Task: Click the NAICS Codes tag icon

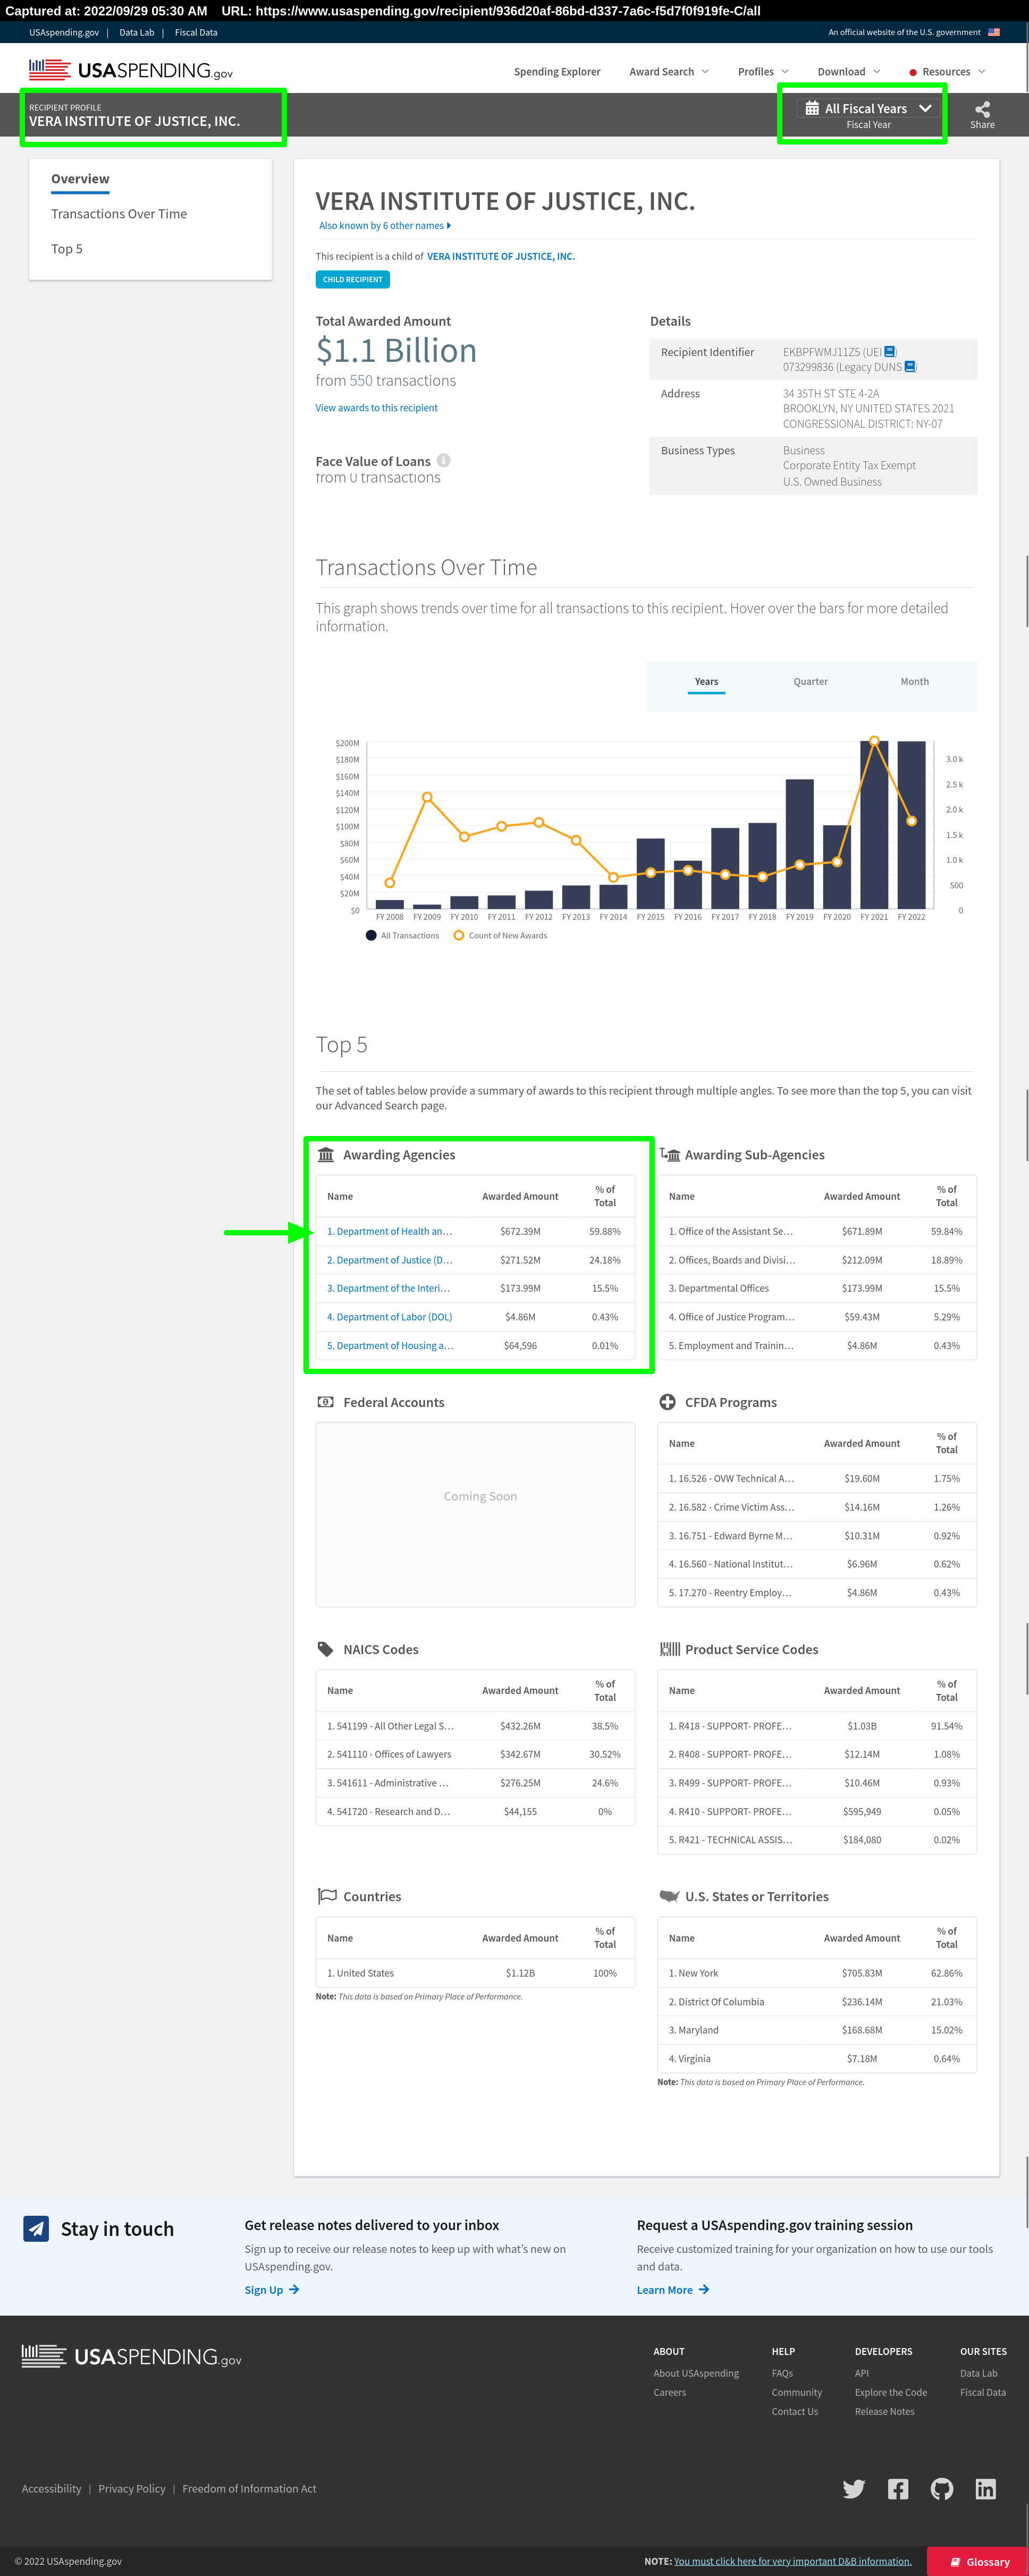Action: click(325, 1649)
